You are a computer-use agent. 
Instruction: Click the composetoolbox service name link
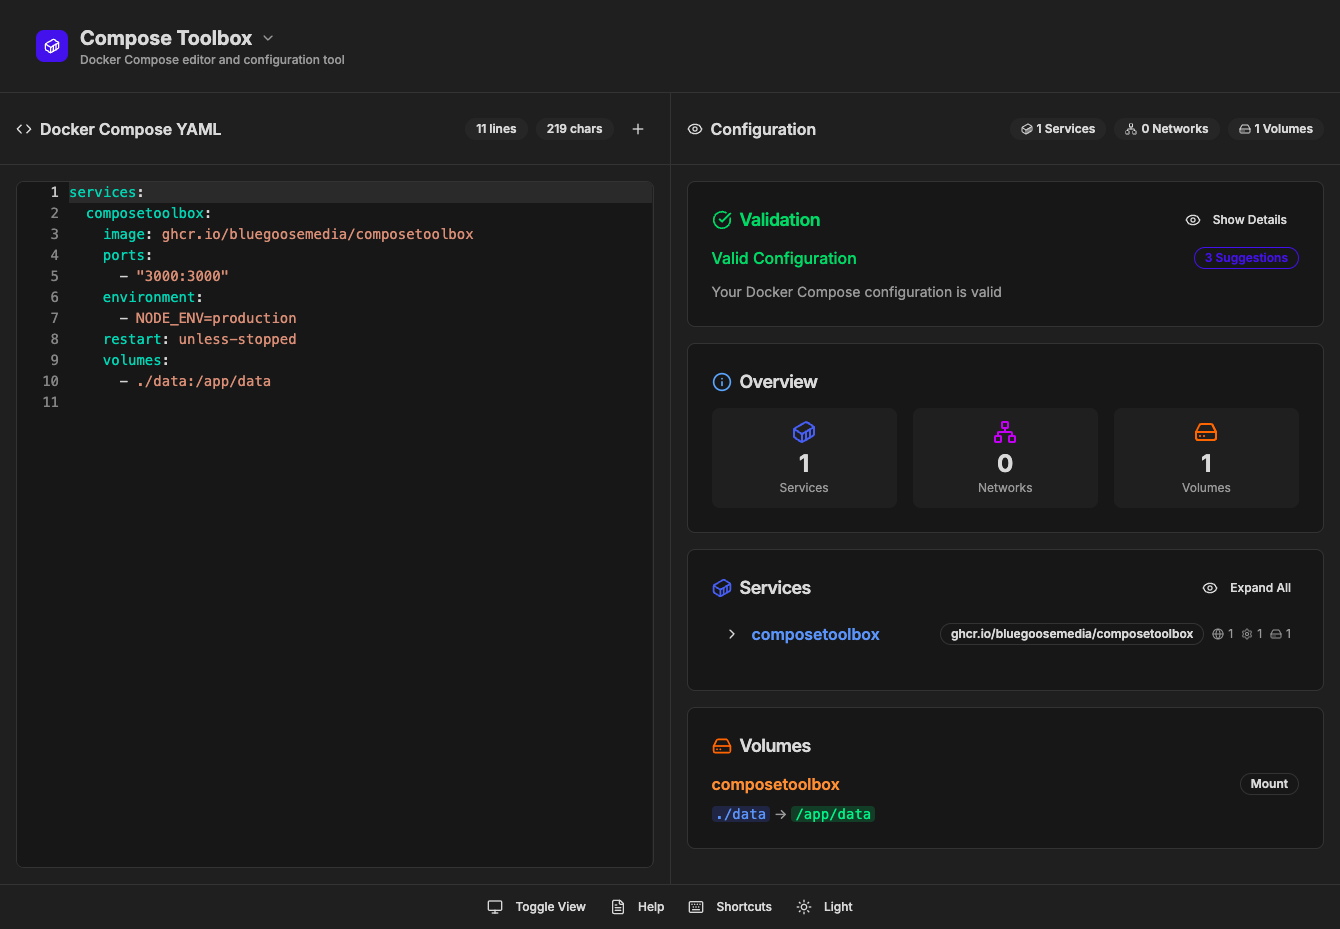(815, 634)
